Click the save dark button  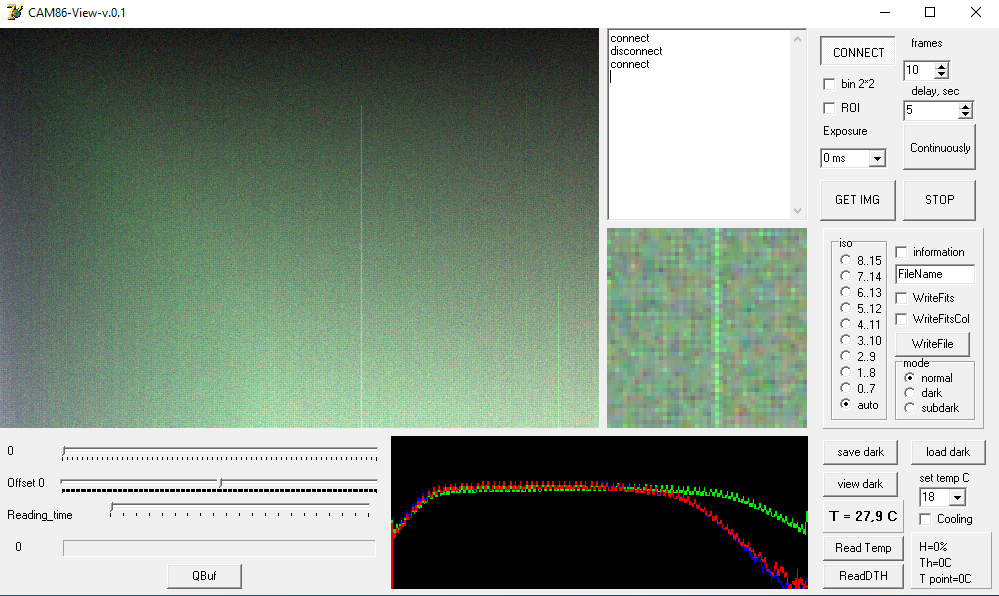861,452
